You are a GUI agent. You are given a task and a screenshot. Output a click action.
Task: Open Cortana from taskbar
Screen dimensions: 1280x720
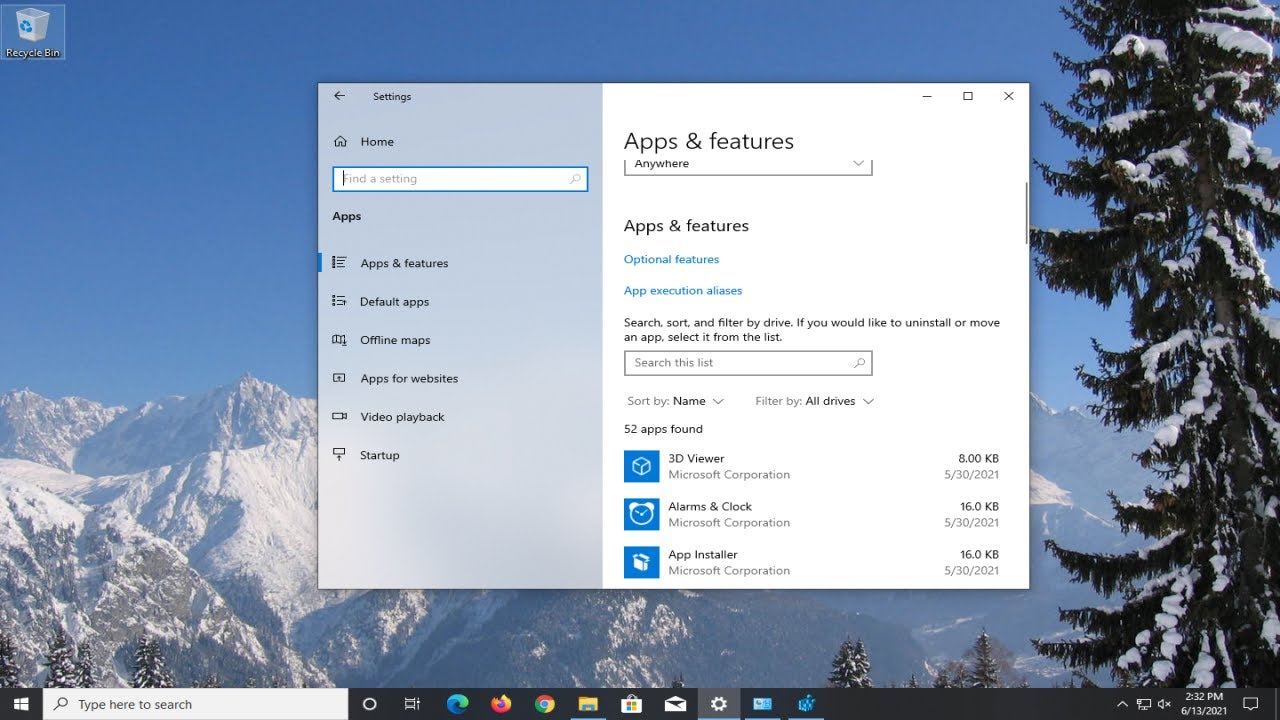pyautogui.click(x=369, y=704)
